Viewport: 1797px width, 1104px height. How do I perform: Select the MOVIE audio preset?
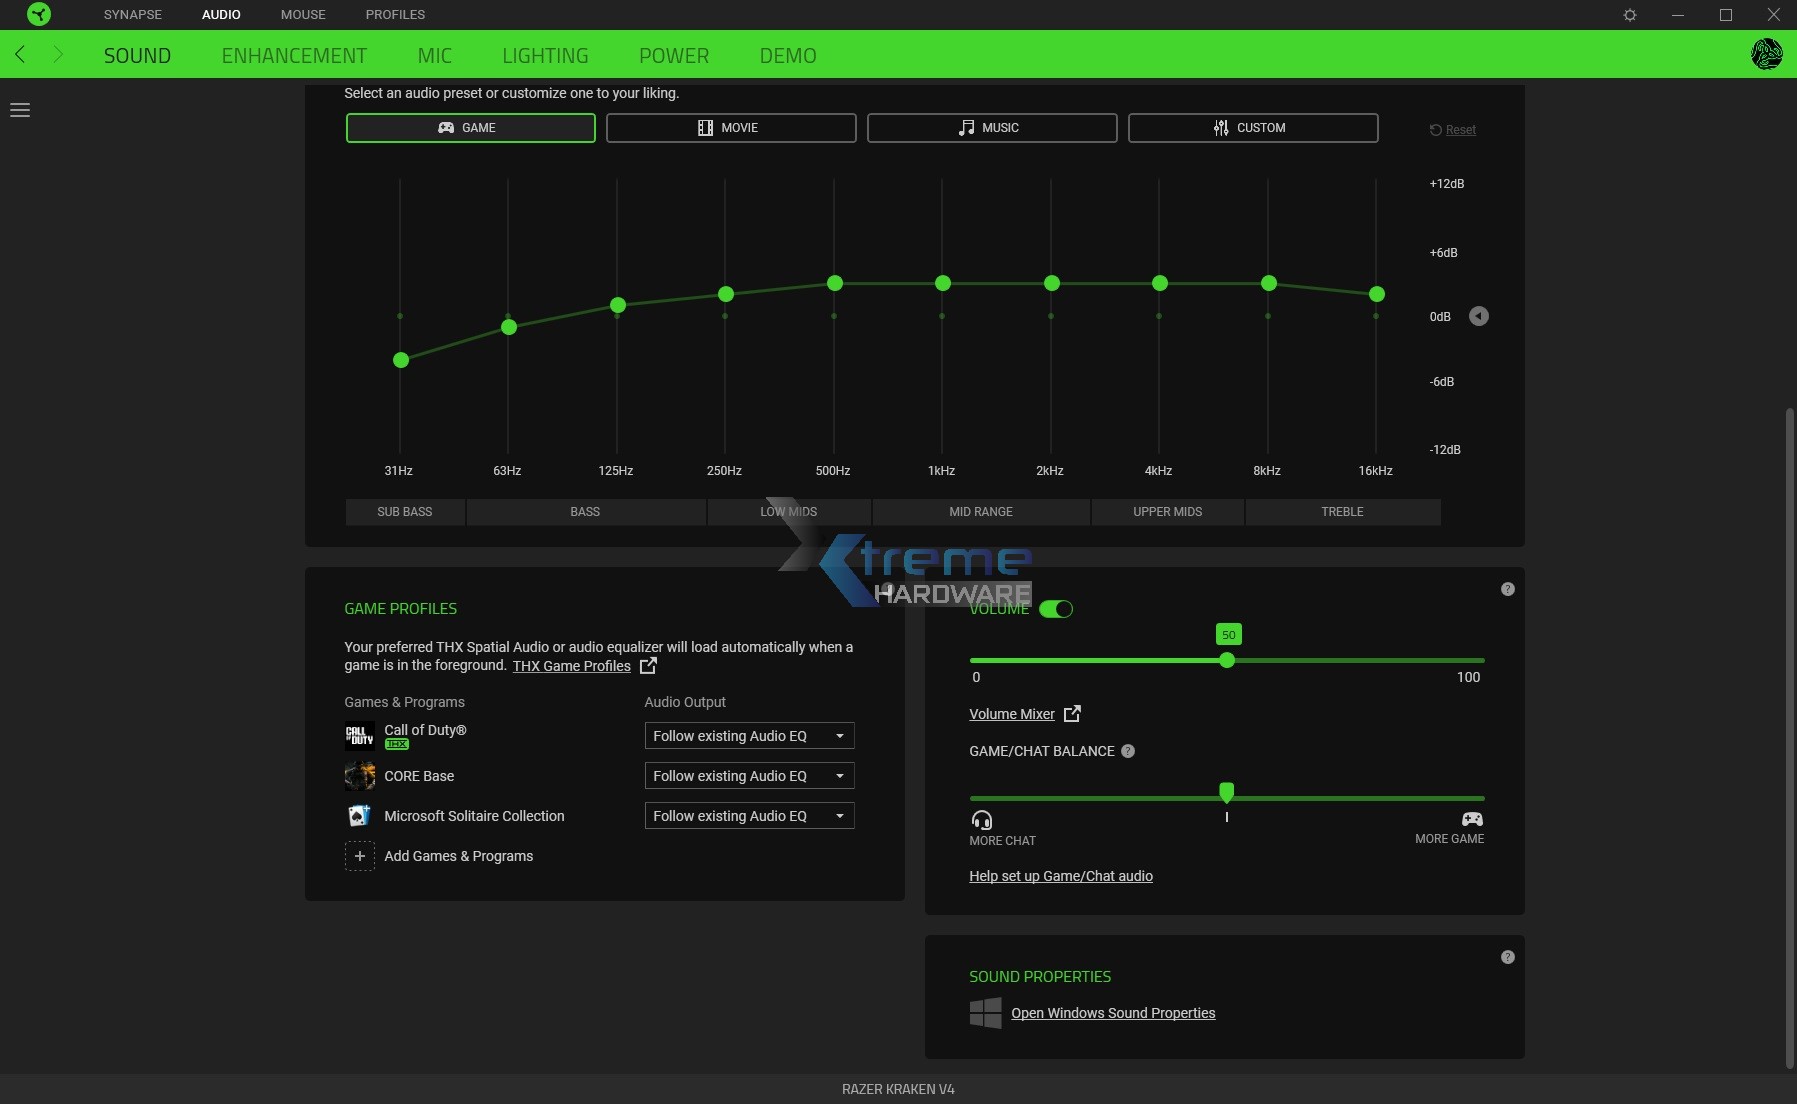[x=730, y=128]
